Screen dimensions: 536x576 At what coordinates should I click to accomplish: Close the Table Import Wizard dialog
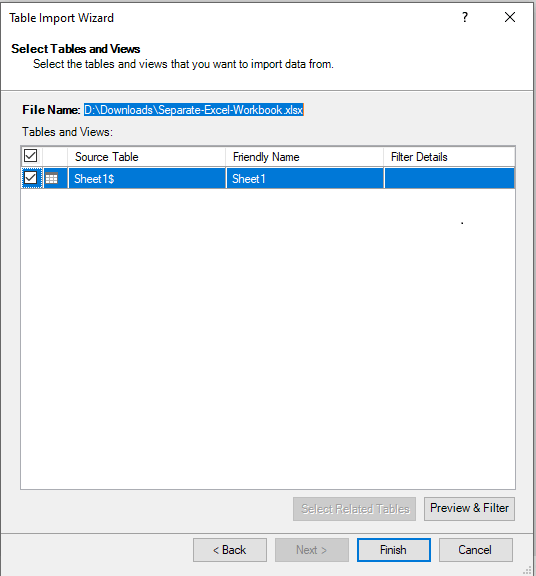510,17
